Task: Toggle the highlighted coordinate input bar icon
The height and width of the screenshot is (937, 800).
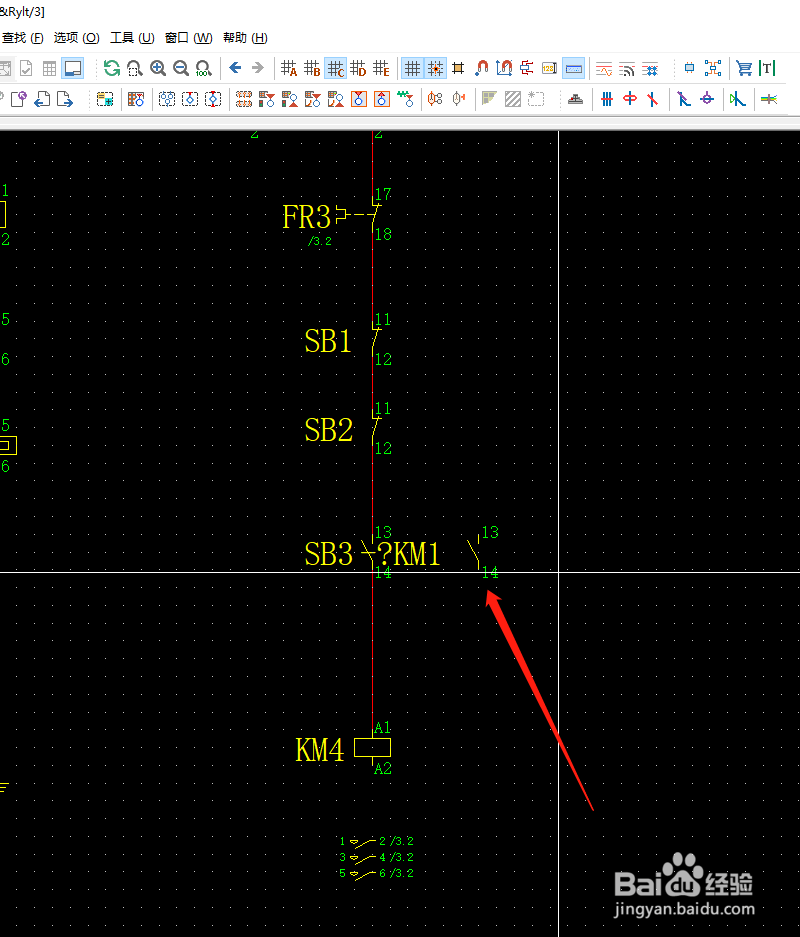Action: [574, 68]
